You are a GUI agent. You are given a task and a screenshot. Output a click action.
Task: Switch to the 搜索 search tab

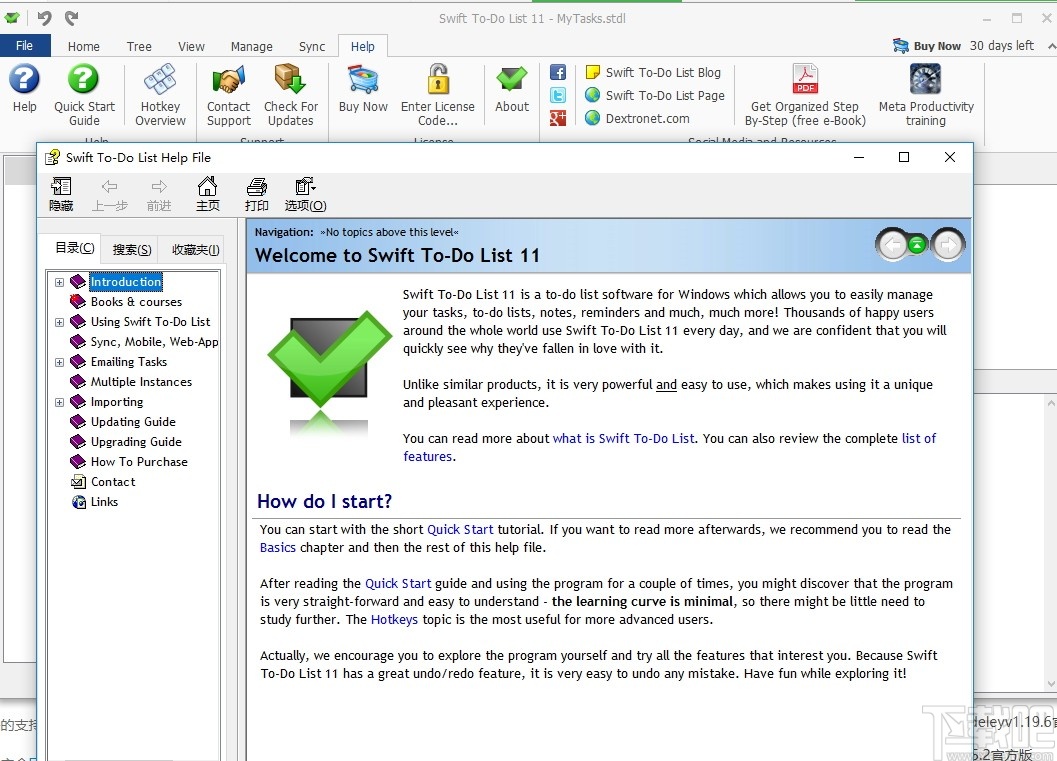(x=131, y=250)
